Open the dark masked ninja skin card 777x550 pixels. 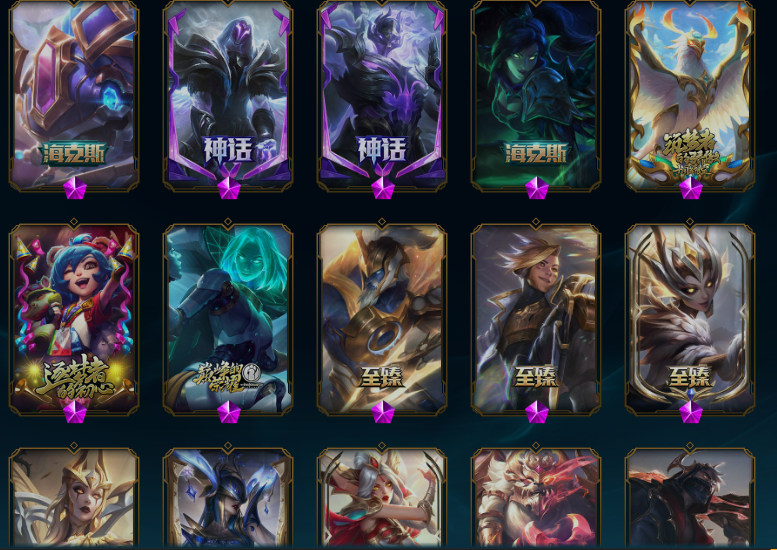coord(690,495)
